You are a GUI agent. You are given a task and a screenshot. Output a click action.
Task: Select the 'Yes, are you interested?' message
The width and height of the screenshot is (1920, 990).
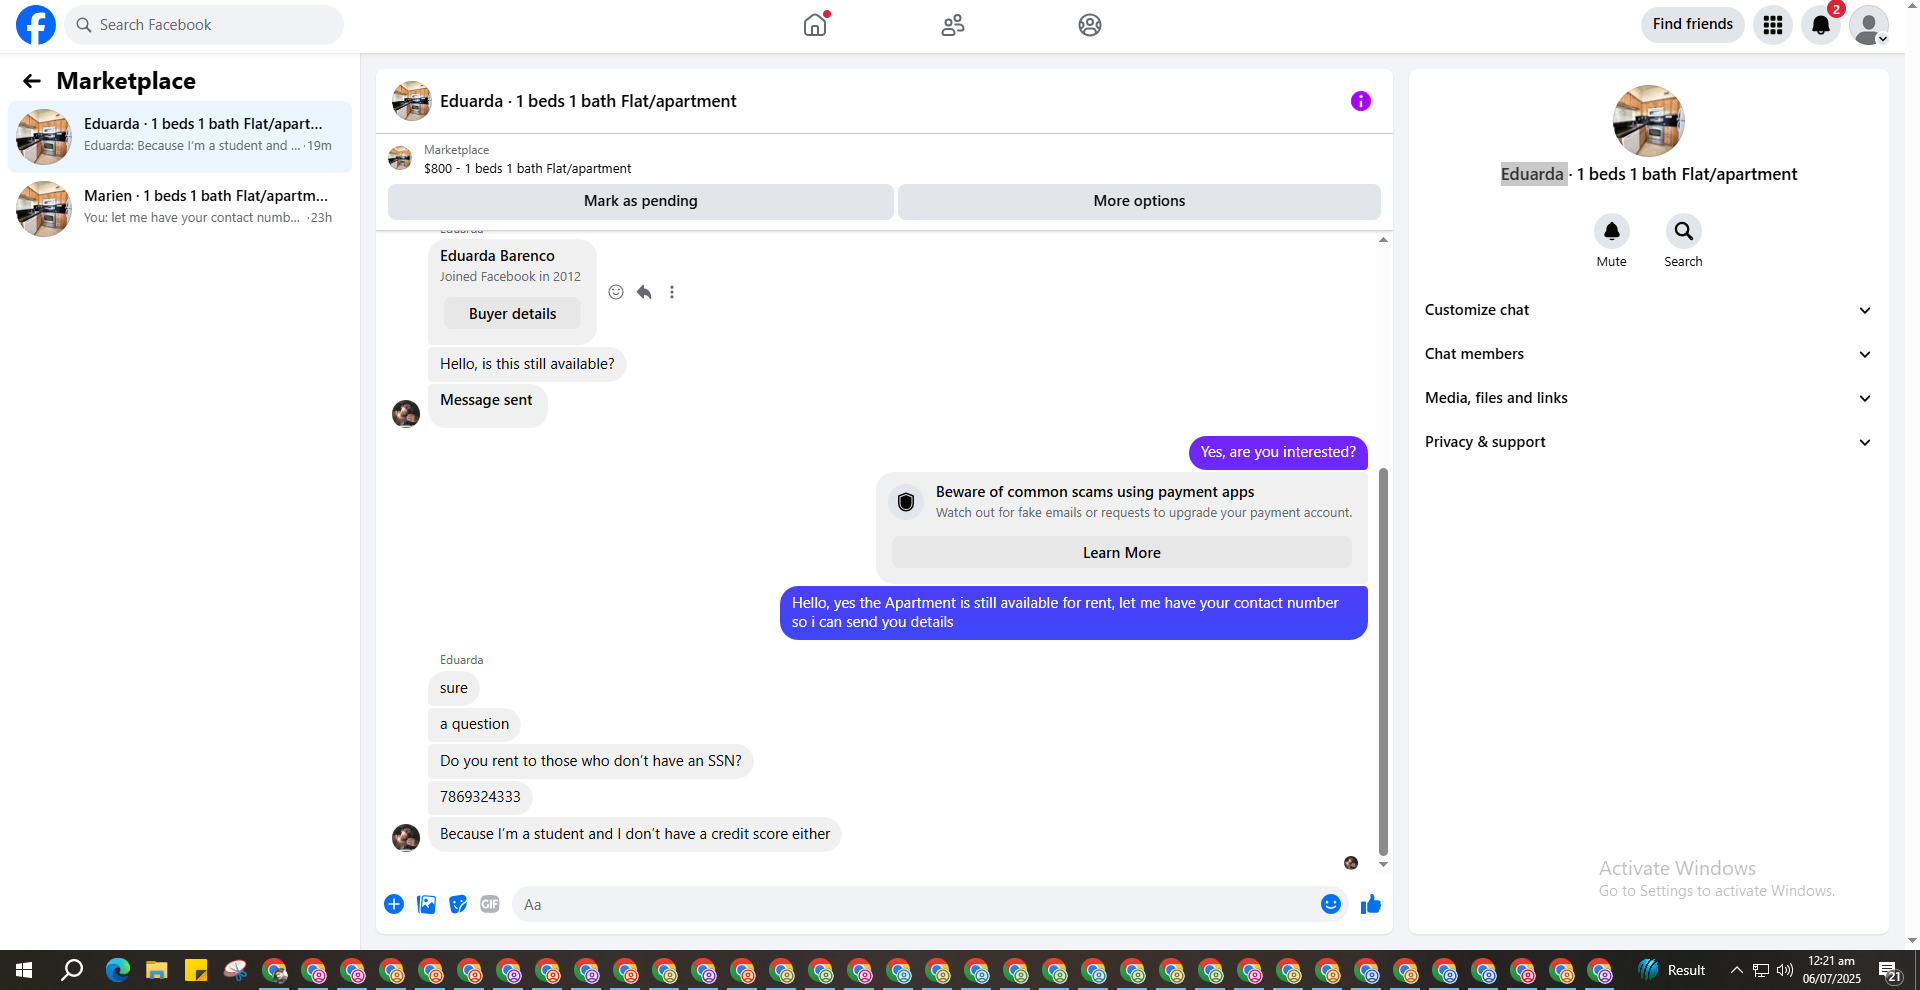pyautogui.click(x=1278, y=452)
